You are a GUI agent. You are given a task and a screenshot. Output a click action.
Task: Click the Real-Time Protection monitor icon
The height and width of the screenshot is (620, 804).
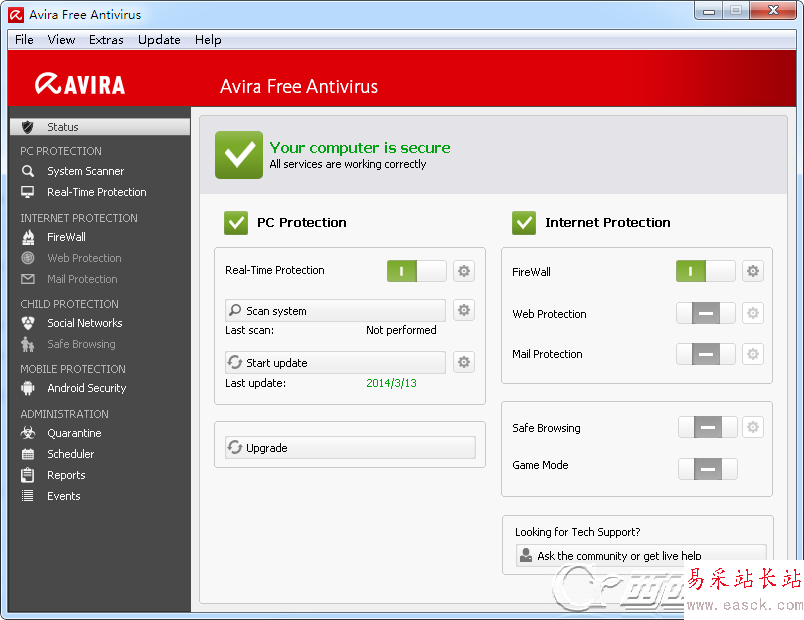click(x=28, y=192)
